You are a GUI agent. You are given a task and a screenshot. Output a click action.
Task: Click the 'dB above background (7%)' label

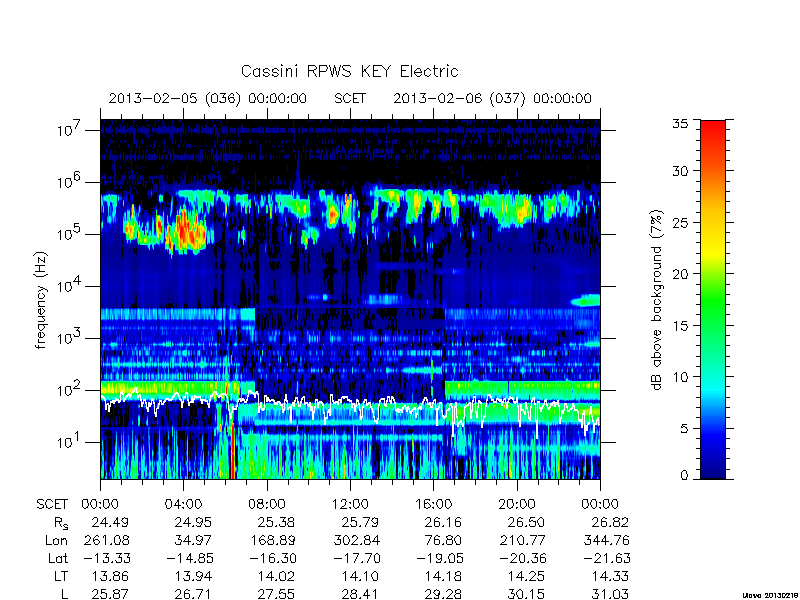[x=657, y=300]
